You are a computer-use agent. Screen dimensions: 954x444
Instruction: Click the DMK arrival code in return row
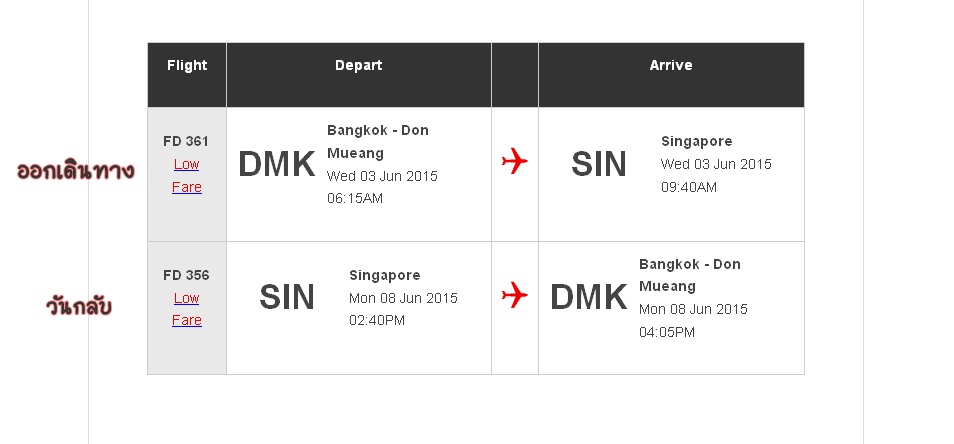pyautogui.click(x=588, y=297)
